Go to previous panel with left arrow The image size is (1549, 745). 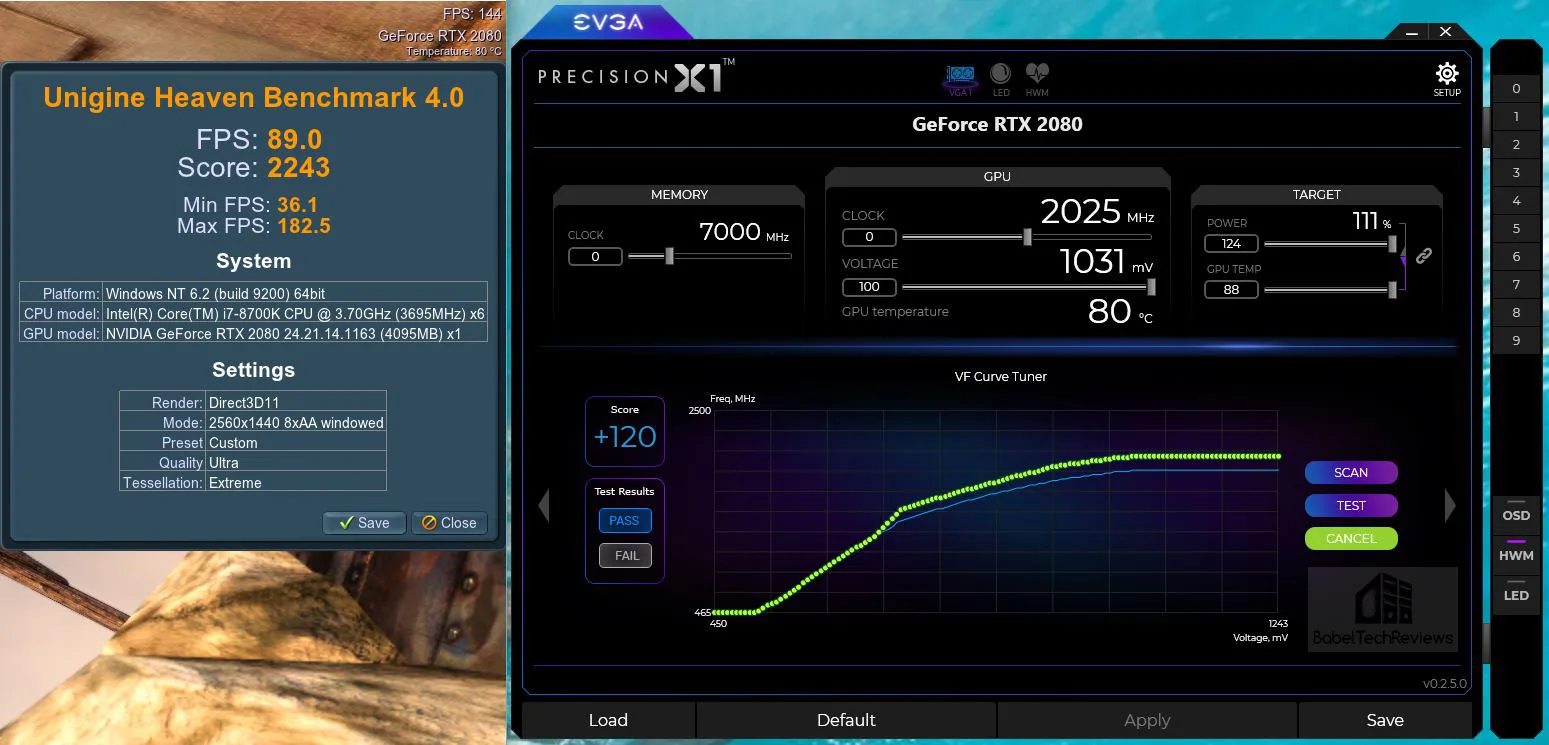(544, 506)
